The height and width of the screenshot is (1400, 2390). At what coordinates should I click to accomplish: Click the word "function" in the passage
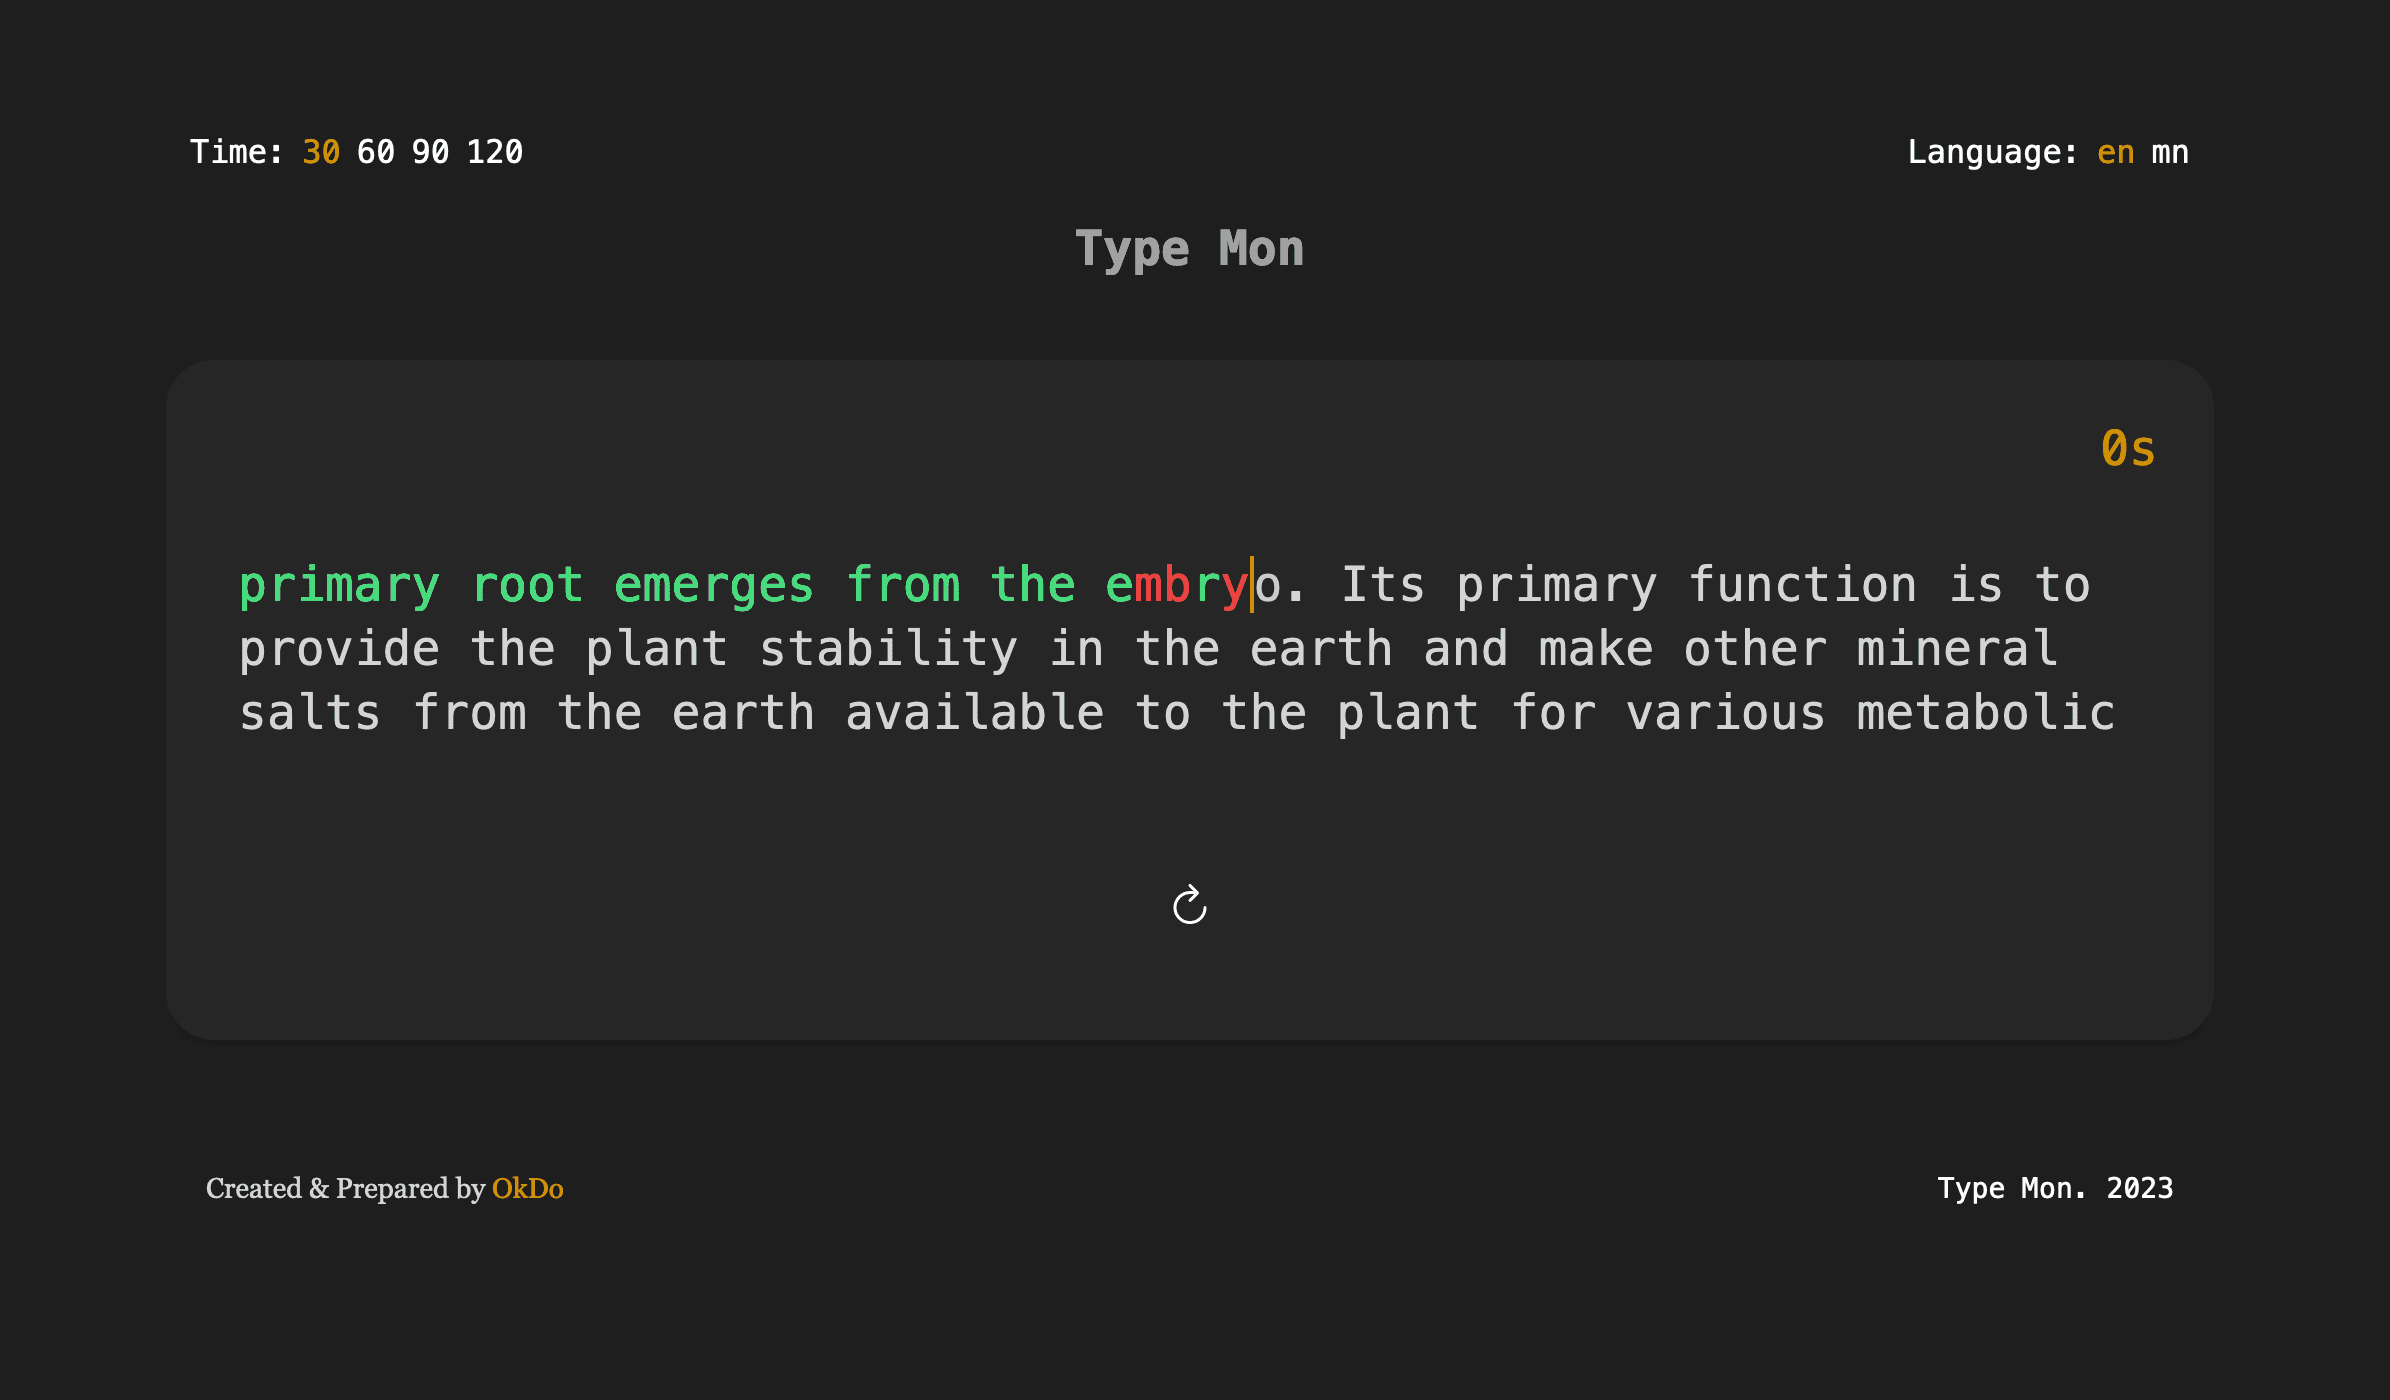tap(1802, 585)
